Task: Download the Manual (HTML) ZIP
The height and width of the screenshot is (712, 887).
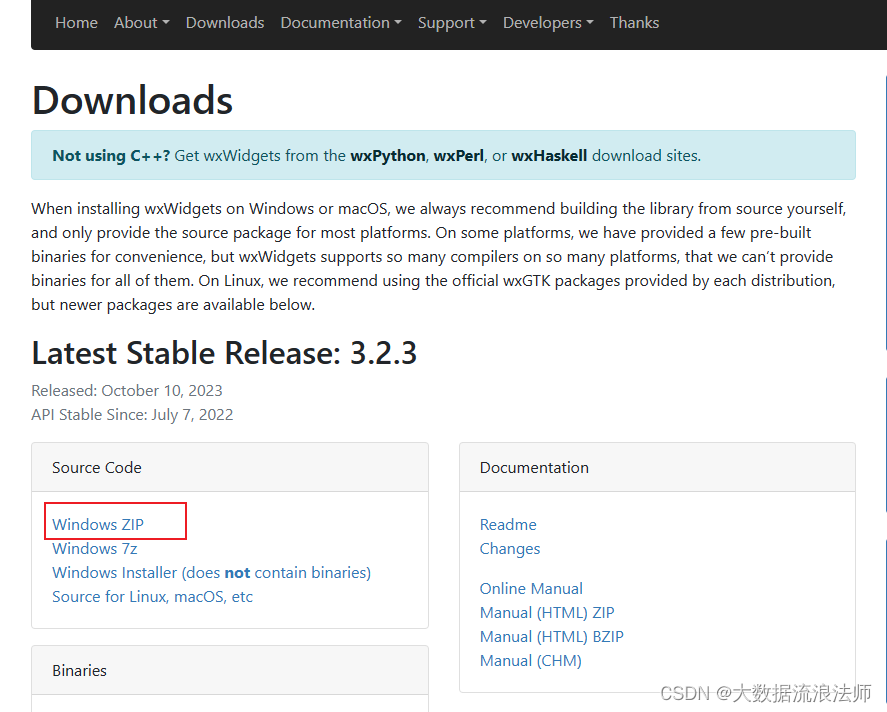Action: tap(547, 612)
